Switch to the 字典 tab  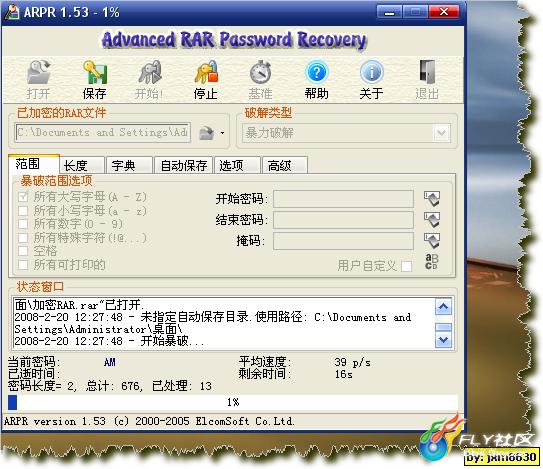tap(129, 166)
